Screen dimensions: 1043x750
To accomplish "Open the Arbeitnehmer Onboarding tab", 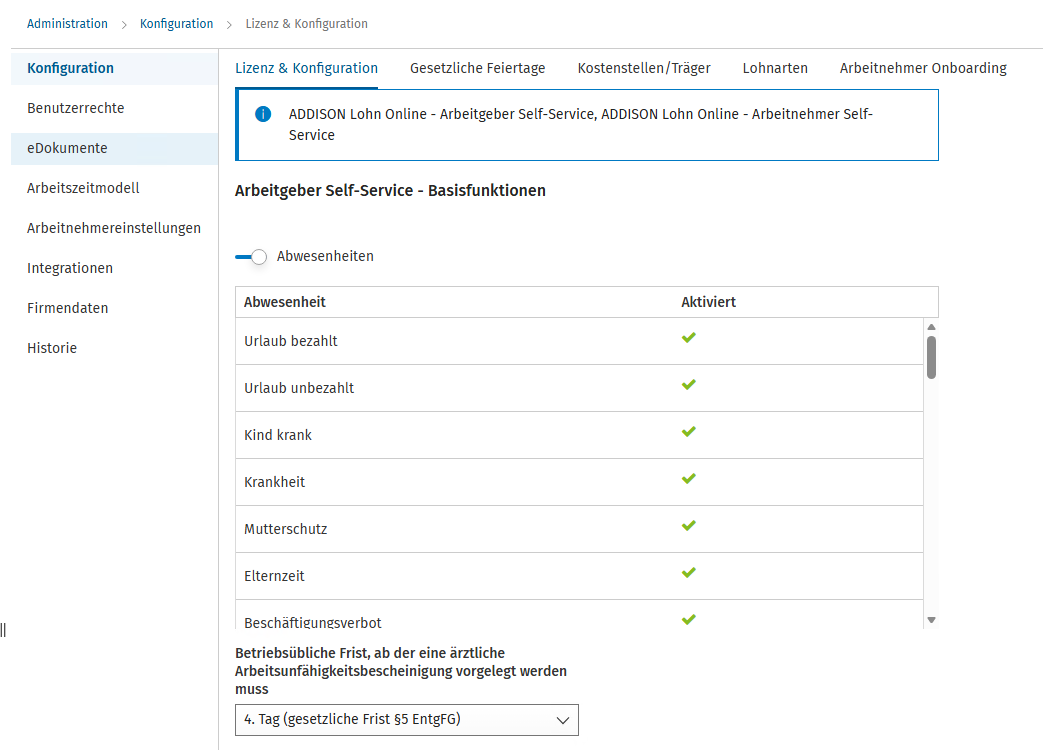I will pyautogui.click(x=923, y=68).
